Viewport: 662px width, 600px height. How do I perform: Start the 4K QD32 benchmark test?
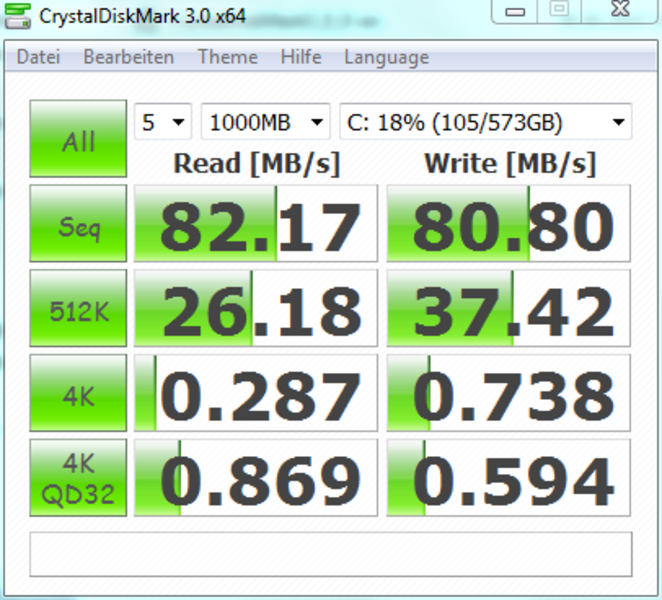click(x=78, y=478)
